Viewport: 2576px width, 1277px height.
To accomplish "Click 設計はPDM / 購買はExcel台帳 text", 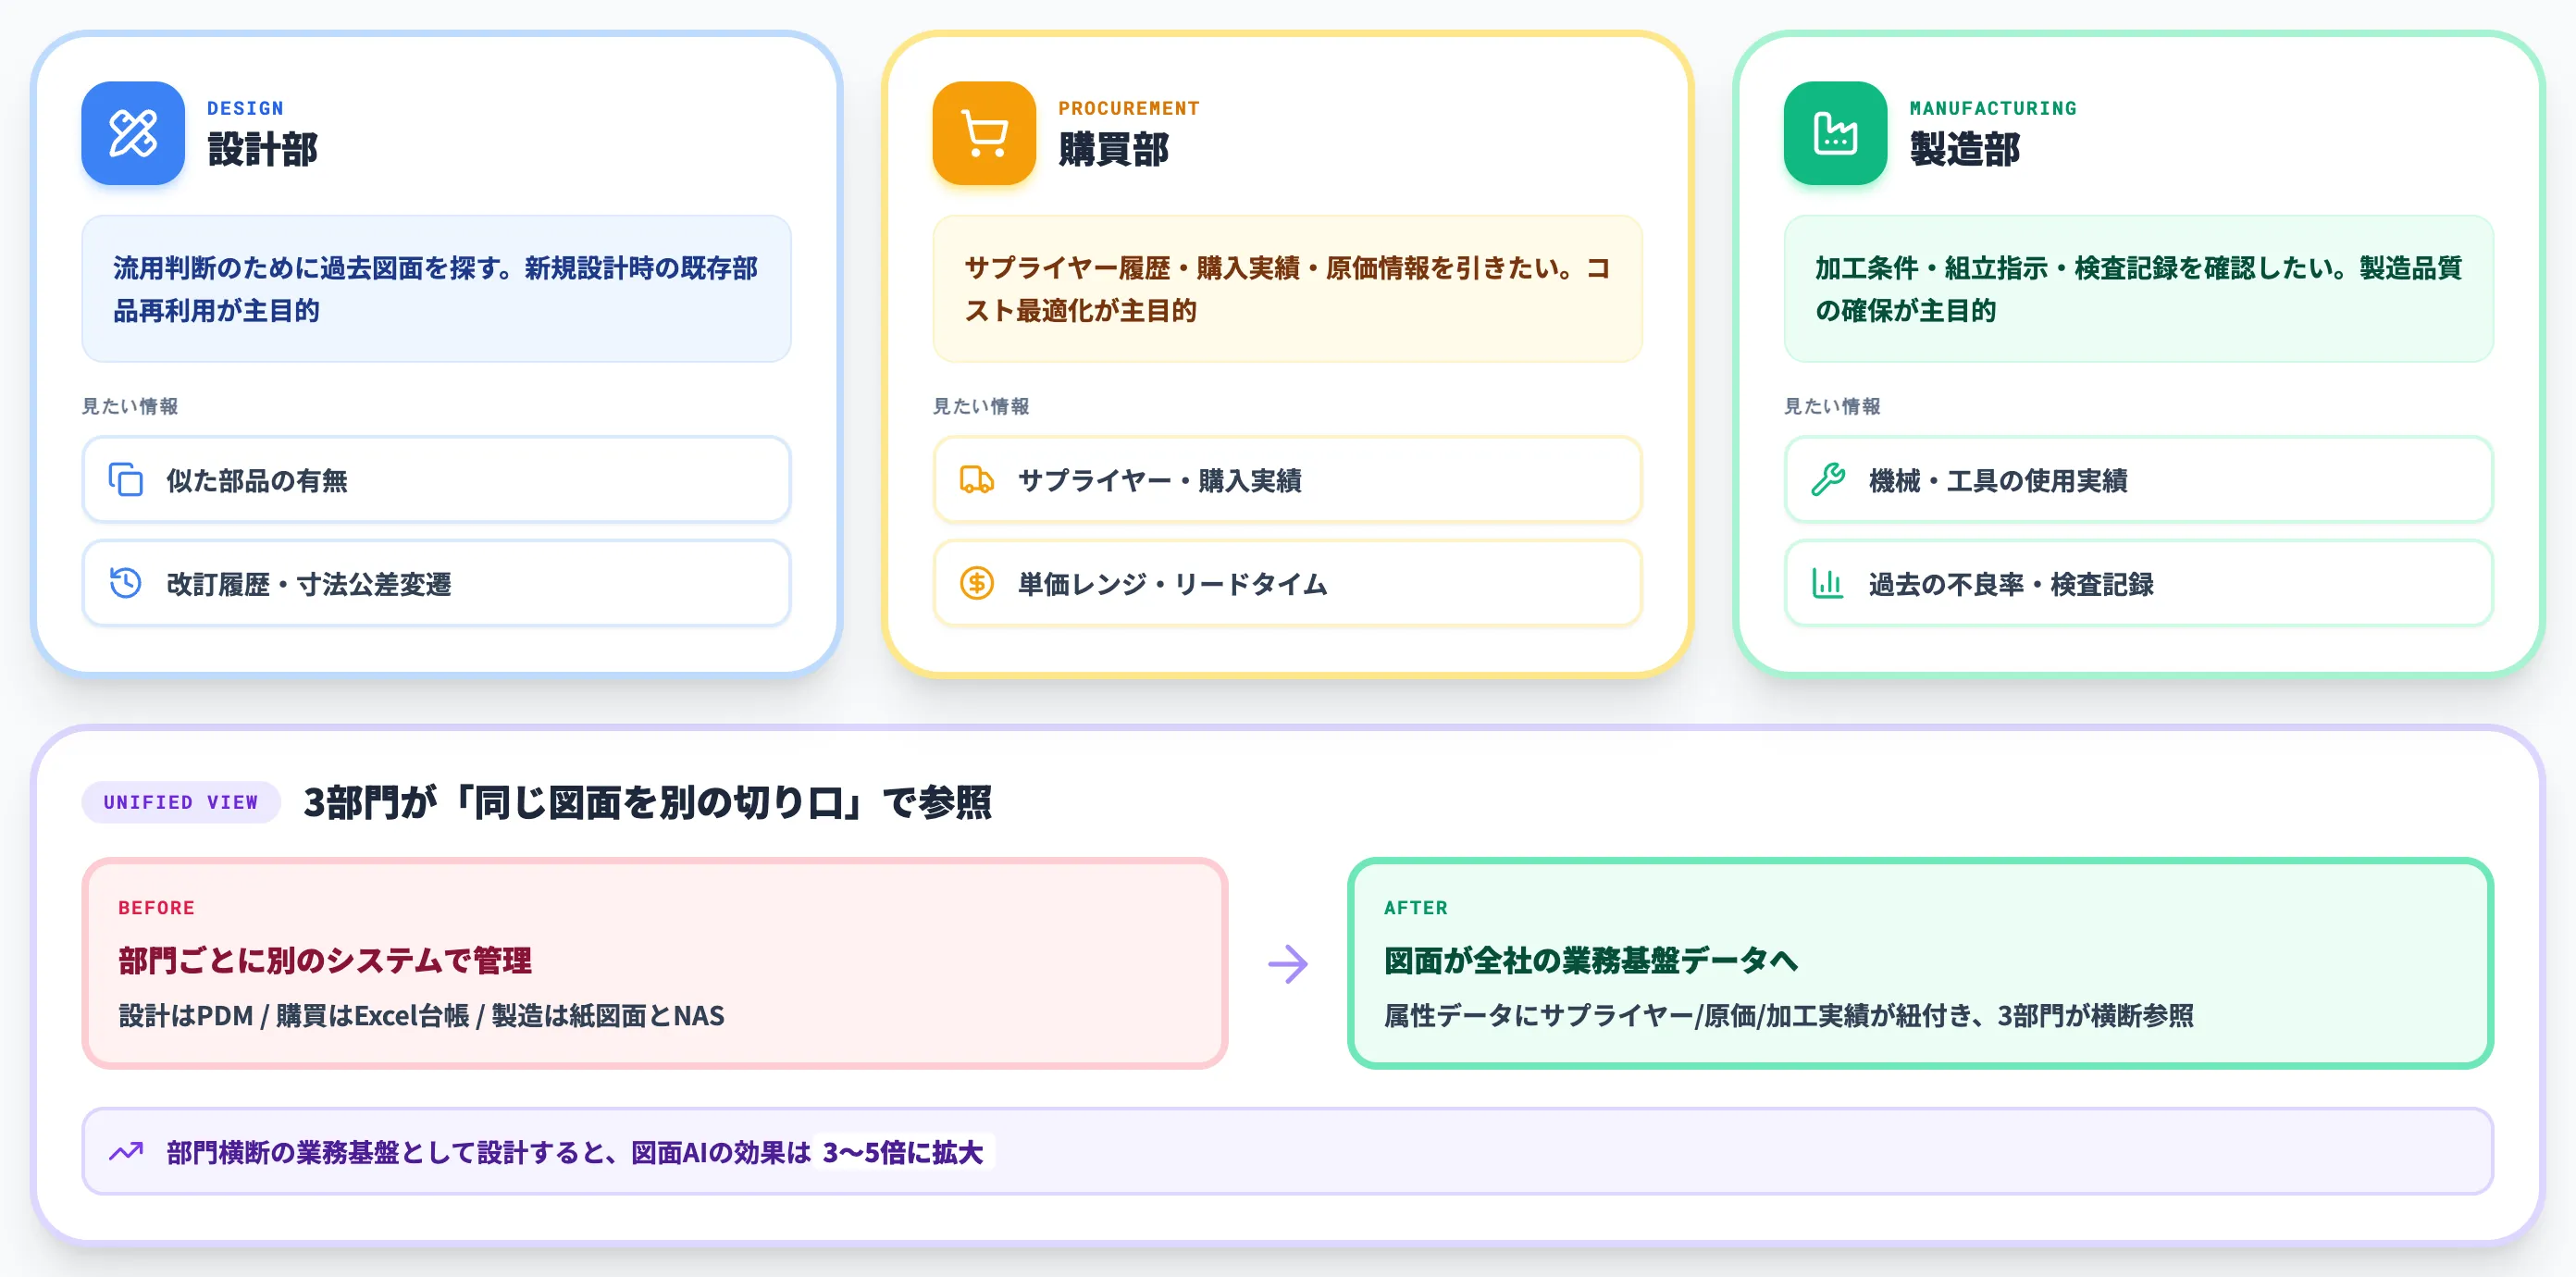I will (x=421, y=1016).
